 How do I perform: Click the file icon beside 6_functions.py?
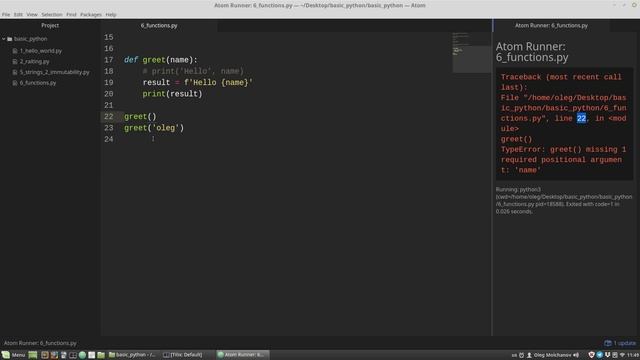coord(15,83)
